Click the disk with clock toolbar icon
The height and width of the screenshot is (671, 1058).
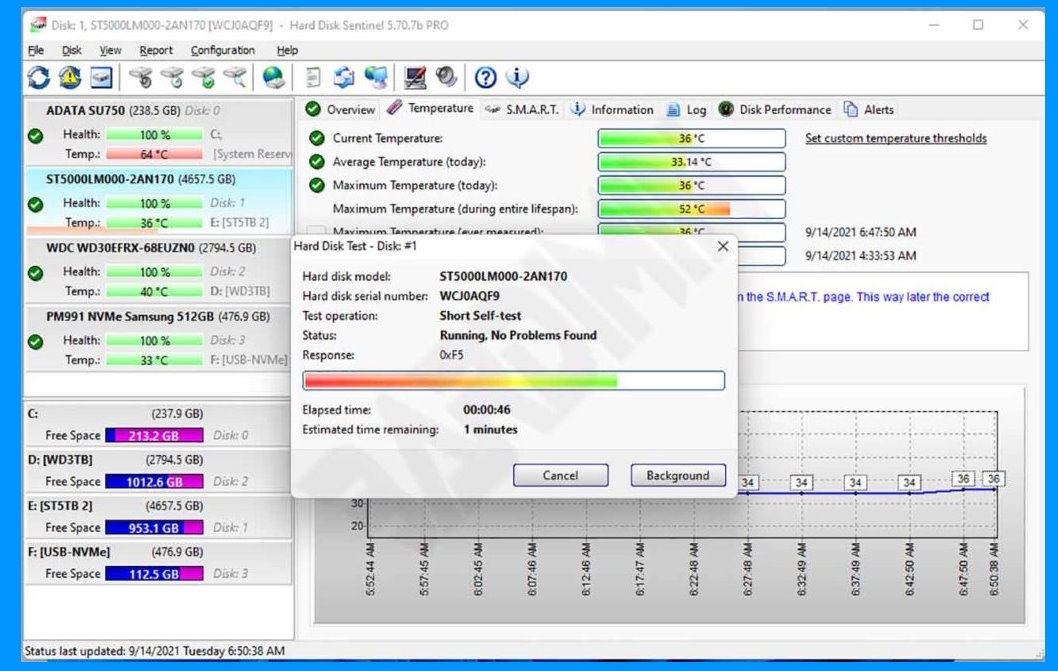click(x=172, y=78)
